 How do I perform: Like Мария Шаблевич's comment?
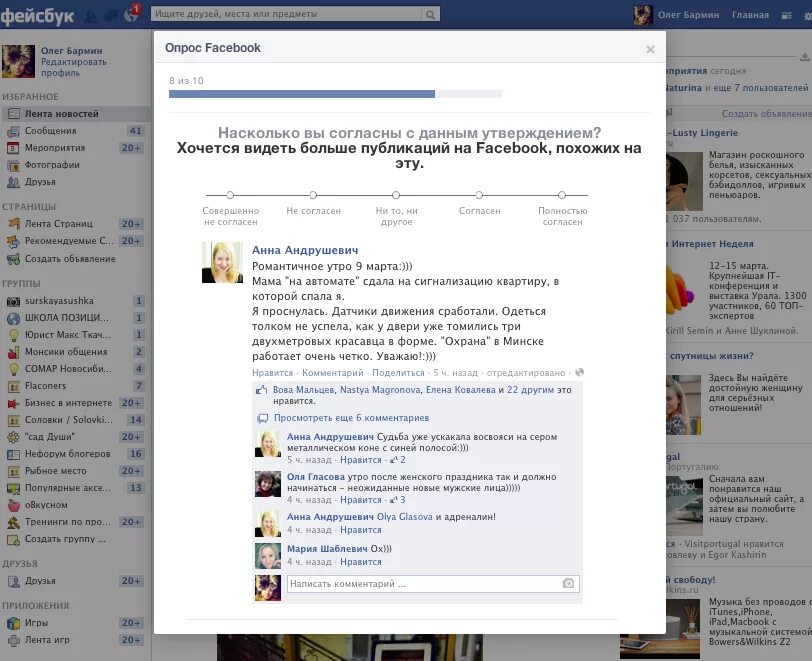point(360,562)
